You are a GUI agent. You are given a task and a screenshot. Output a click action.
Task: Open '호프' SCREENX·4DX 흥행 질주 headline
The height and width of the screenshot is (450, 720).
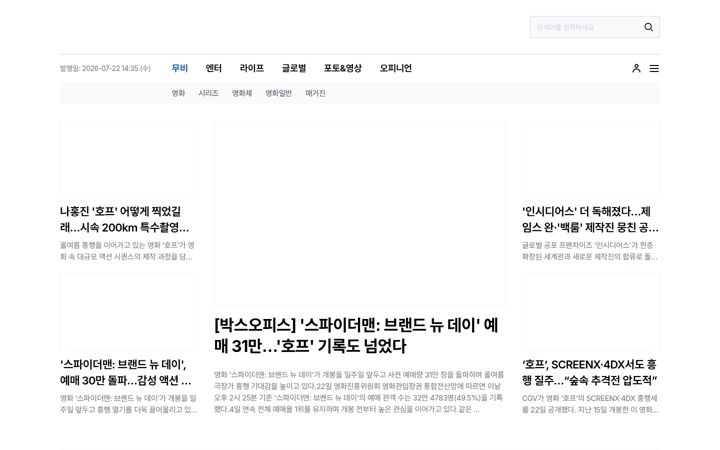tap(590, 372)
